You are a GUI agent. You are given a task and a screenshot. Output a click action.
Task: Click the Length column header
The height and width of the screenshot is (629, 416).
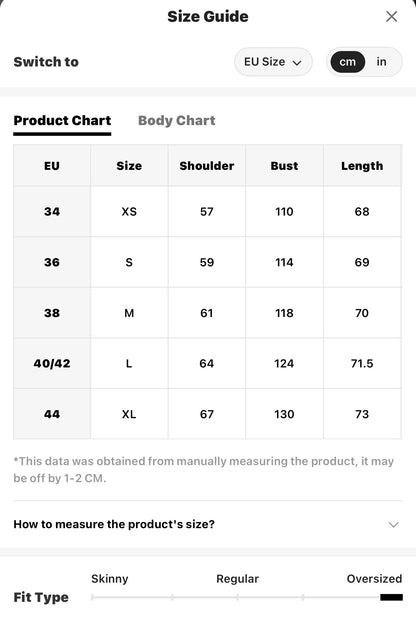[x=362, y=166]
